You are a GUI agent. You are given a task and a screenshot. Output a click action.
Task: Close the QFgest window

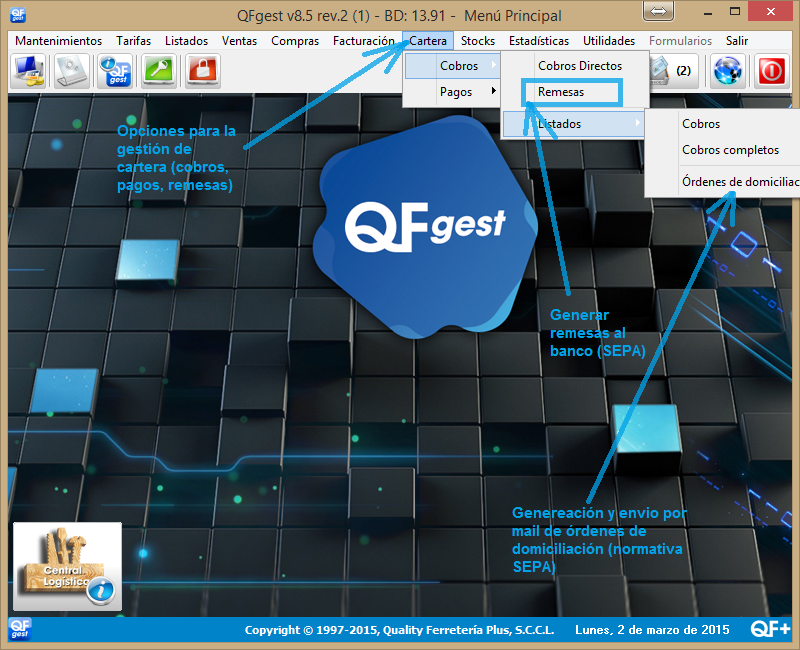coord(771,11)
